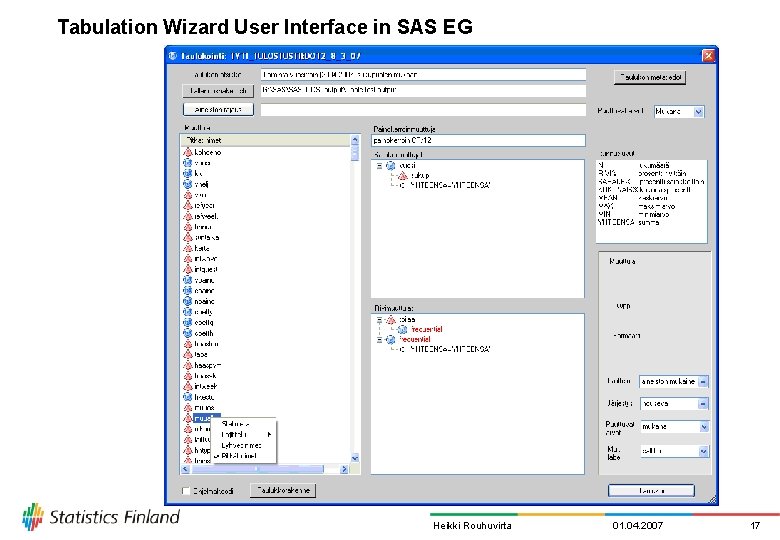
Task: Open the 'aineiston mukaine' dropdown
Action: tap(703, 381)
